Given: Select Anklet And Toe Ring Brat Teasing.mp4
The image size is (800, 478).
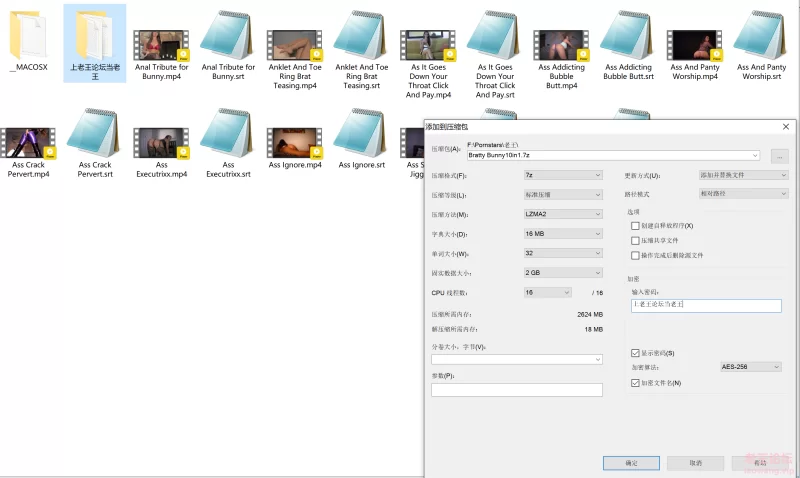Looking at the screenshot, I should click(x=295, y=46).
